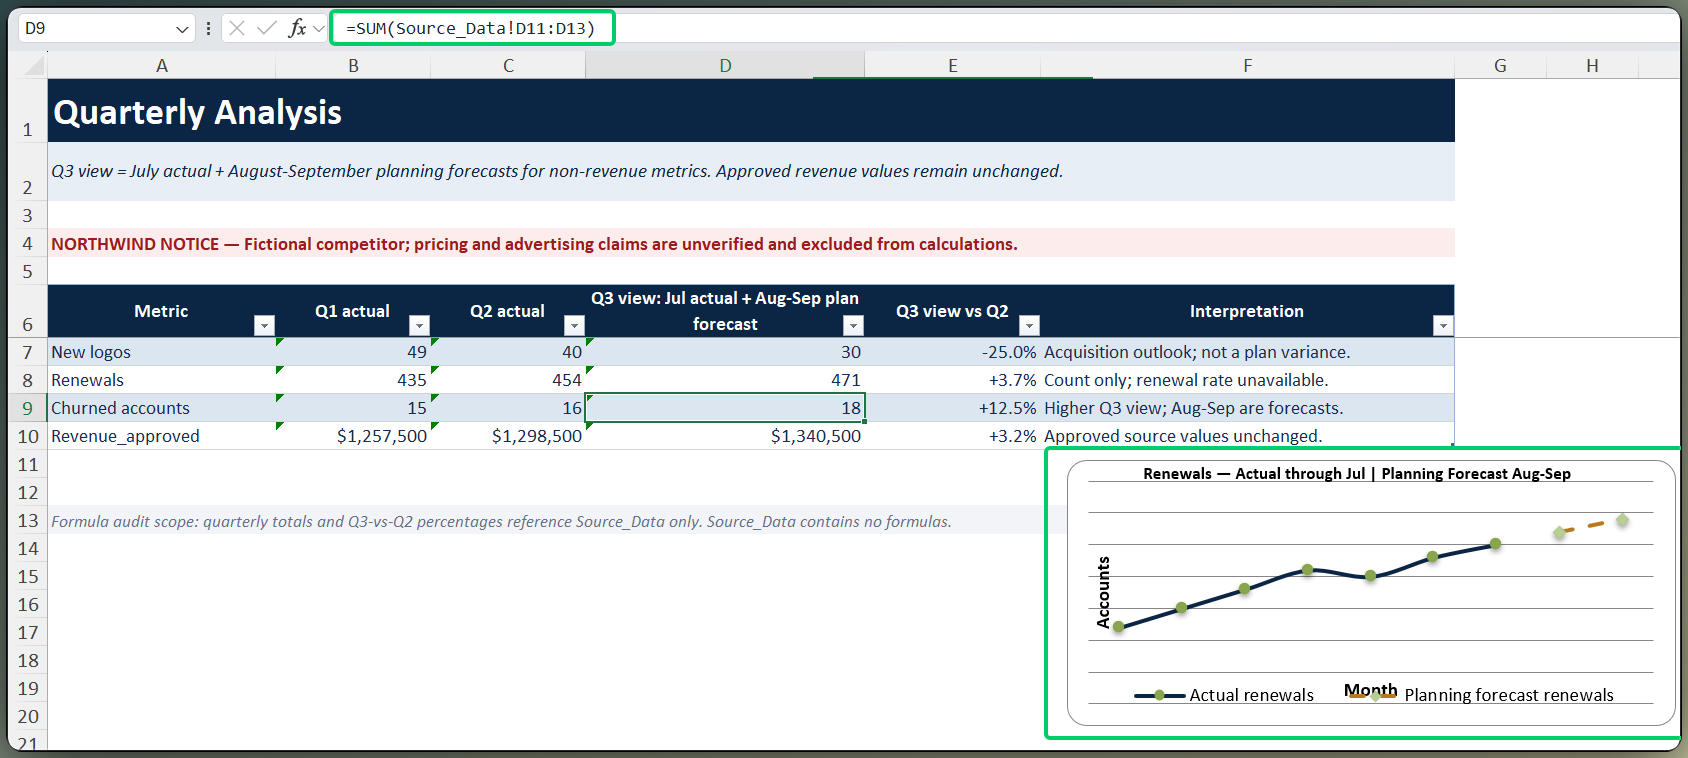
Task: Click the Q3 view description note cell
Action: click(751, 171)
